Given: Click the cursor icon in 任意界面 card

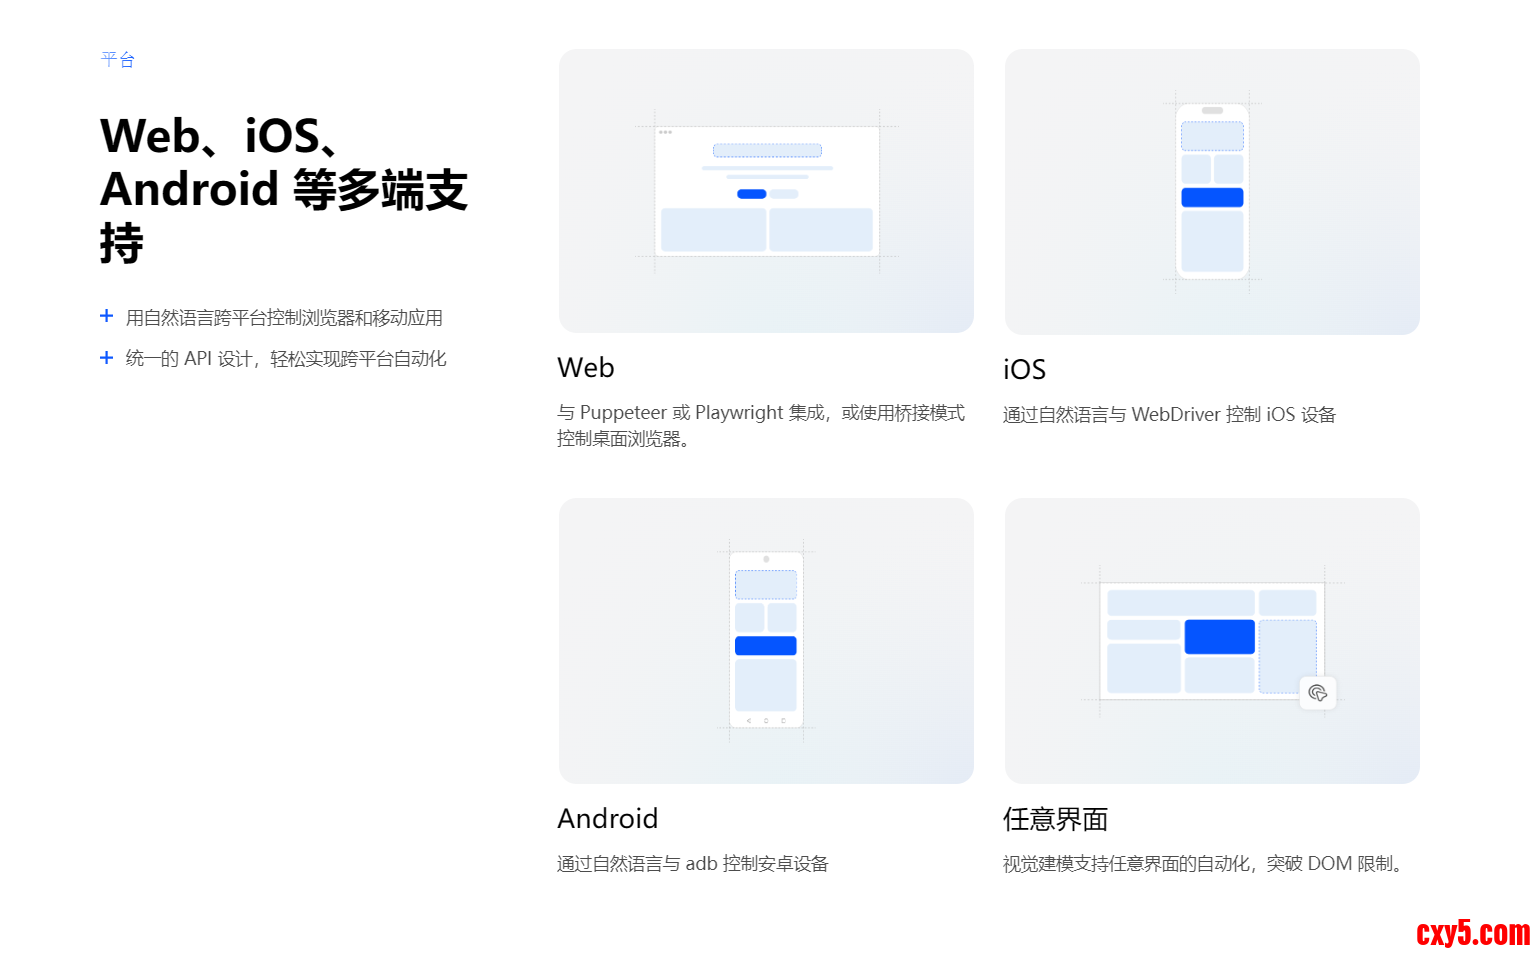Looking at the screenshot, I should point(1318,693).
